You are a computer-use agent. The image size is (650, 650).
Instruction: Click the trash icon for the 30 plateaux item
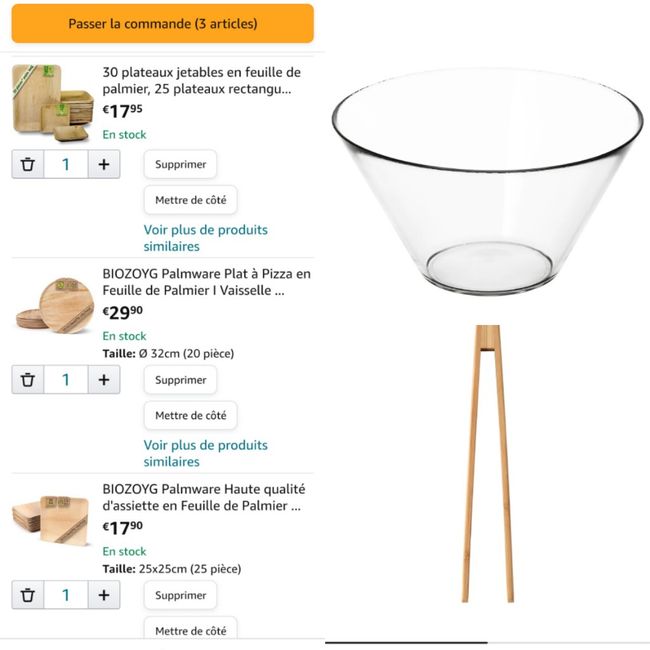[28, 164]
